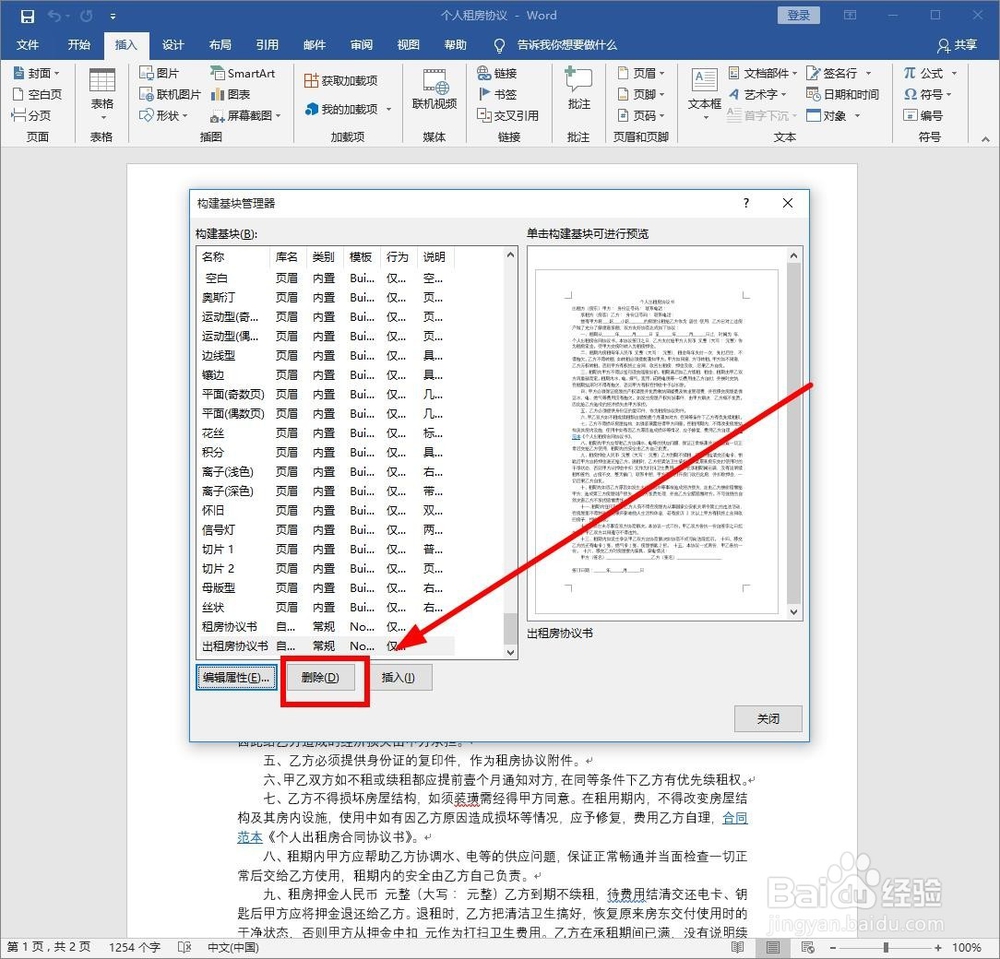Collapse the ribbon arrow
This screenshot has width=1000, height=959.
(985, 138)
